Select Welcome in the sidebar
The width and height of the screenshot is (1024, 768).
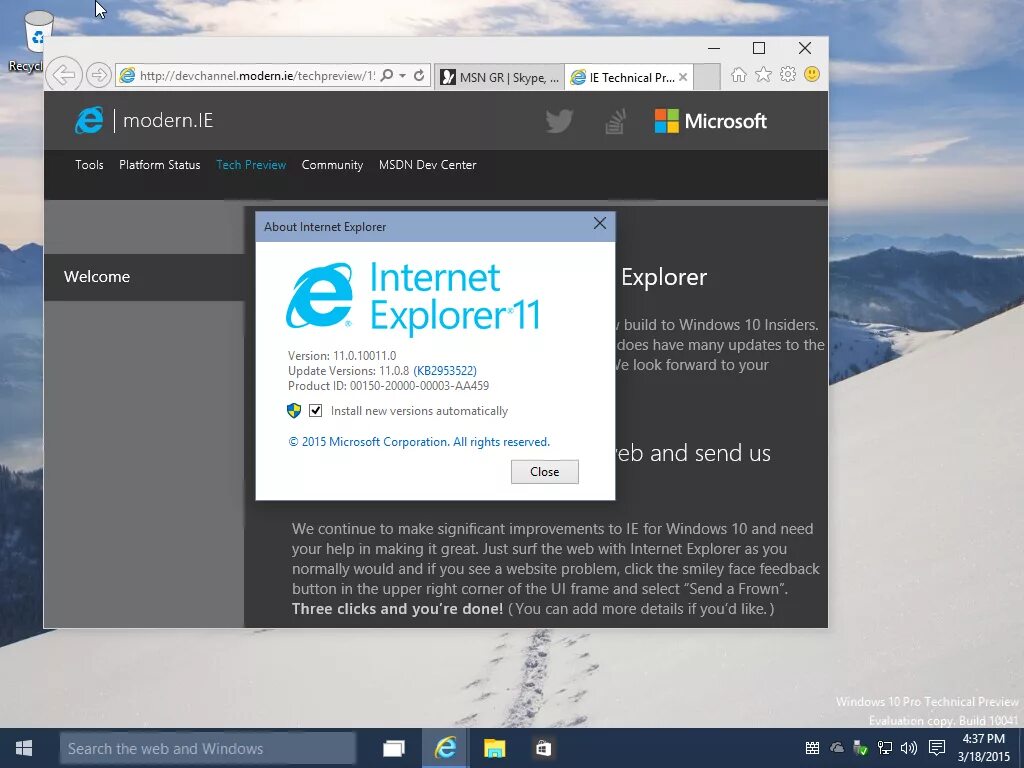(x=144, y=277)
